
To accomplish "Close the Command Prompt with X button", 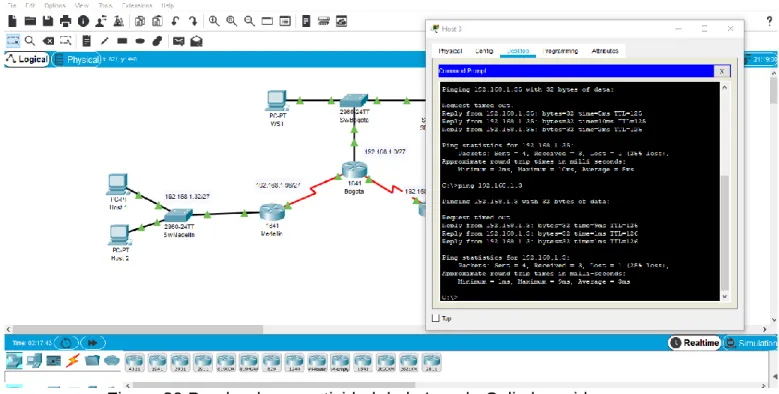I will click(x=721, y=71).
